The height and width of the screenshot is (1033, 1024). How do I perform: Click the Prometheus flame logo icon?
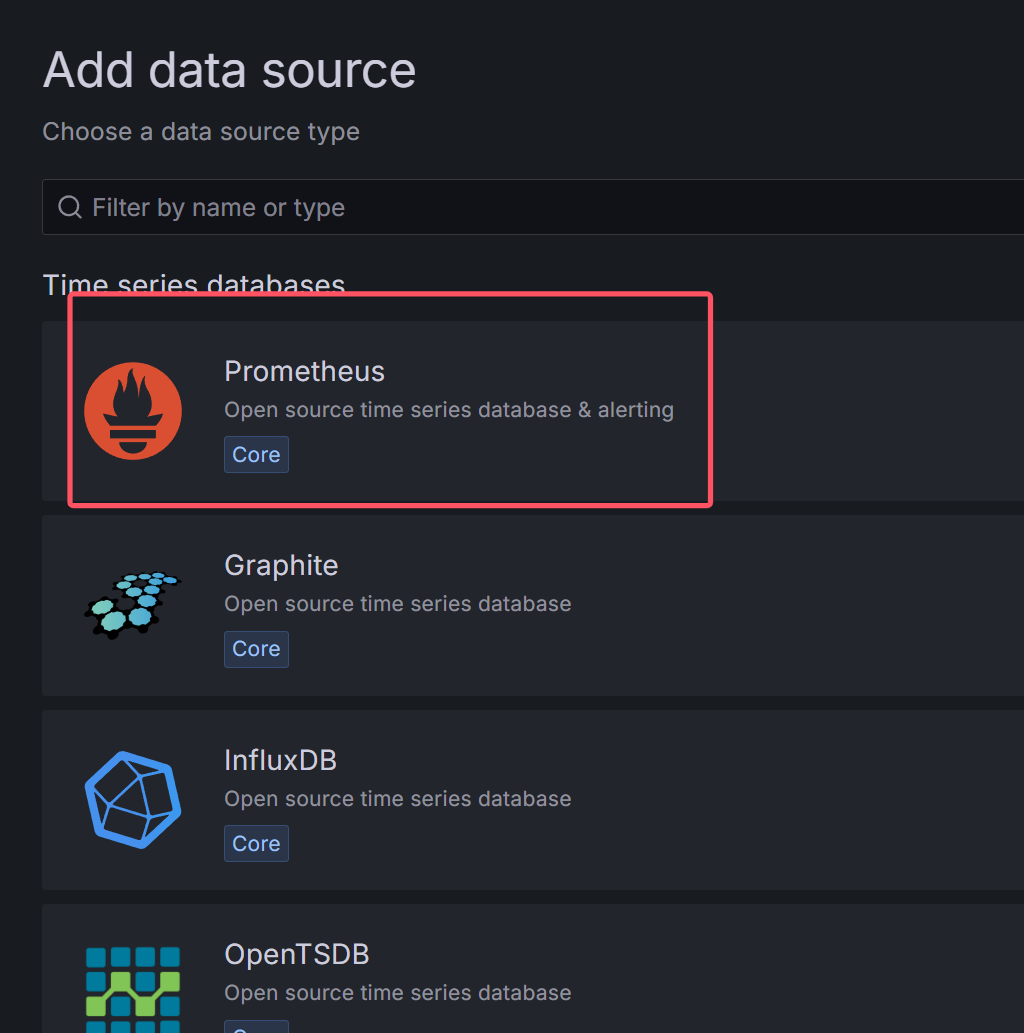(x=133, y=411)
